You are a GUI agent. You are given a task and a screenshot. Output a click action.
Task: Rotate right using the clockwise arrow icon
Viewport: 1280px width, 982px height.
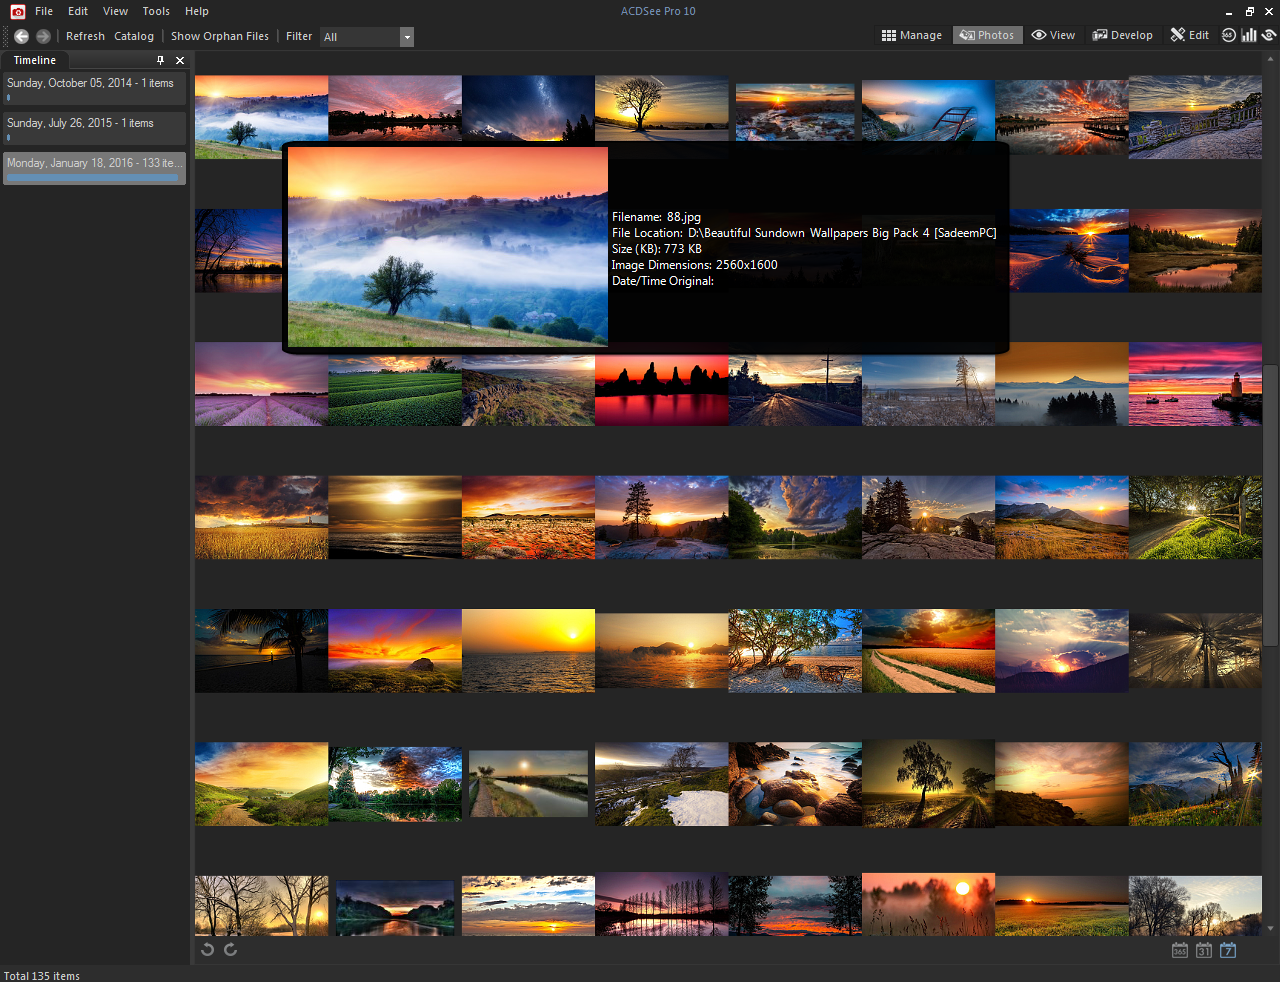(x=230, y=949)
